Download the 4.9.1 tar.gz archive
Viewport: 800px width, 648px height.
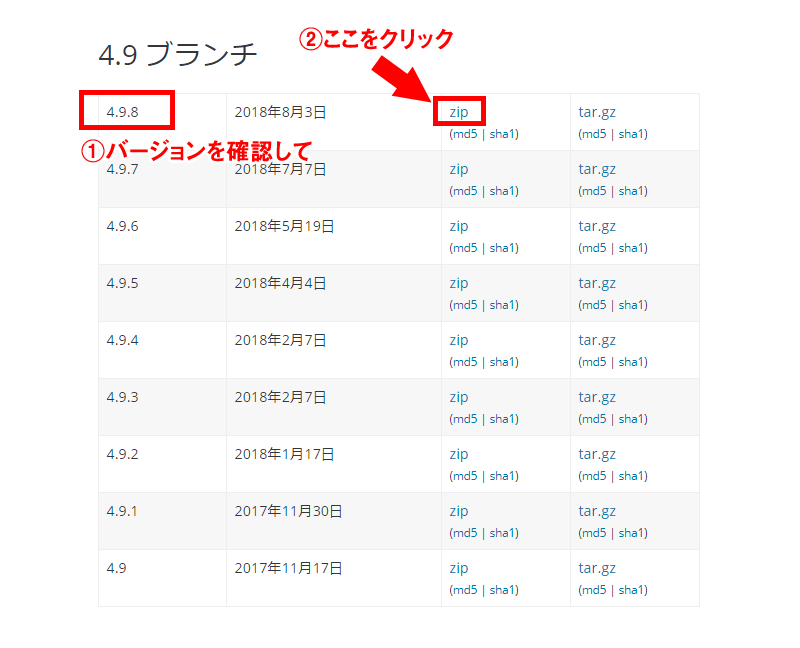point(597,511)
